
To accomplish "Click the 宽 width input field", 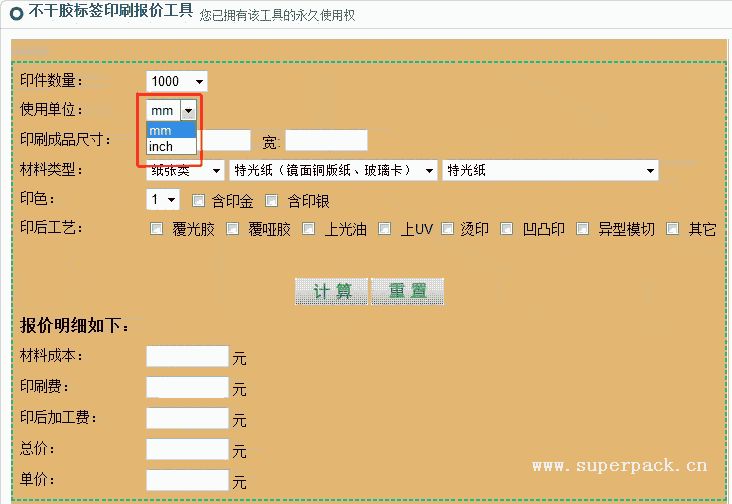I will point(326,141).
